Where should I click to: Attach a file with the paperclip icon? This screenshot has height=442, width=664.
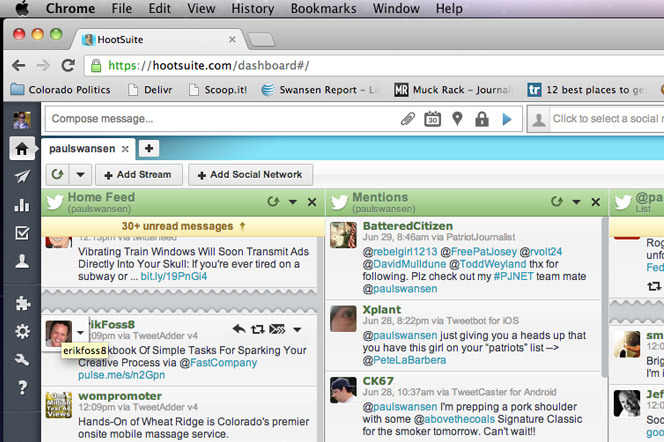tap(408, 119)
